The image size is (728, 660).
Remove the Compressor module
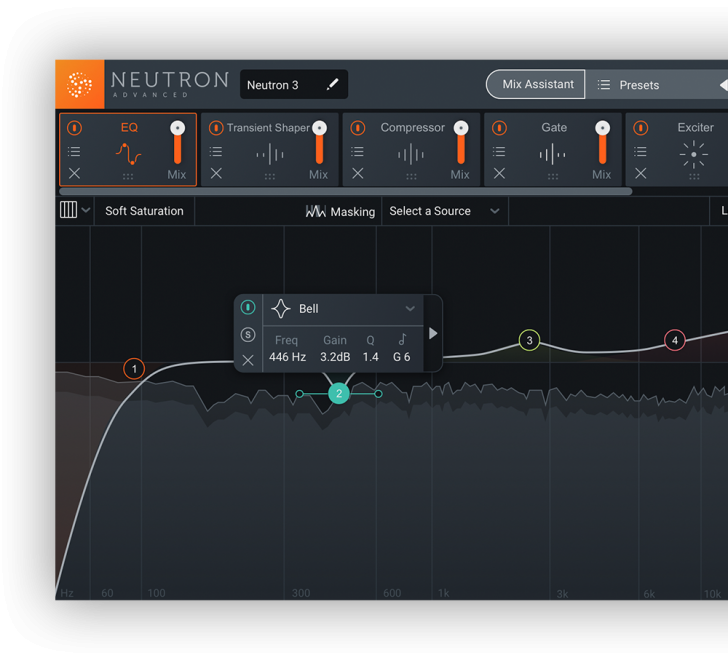coord(358,174)
